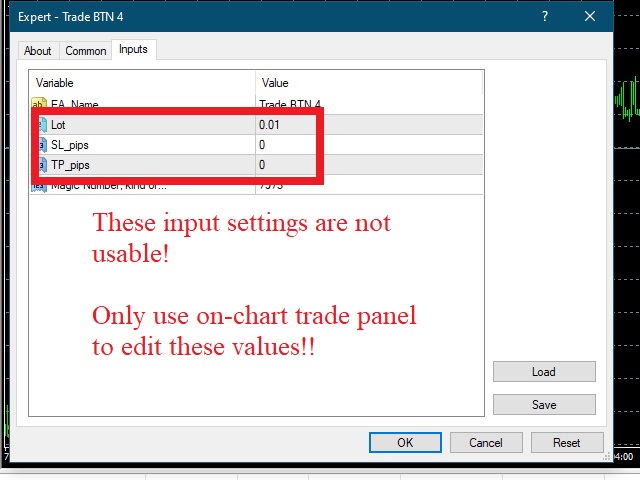Image resolution: width=640 pixels, height=480 pixels.
Task: Load a saved inputs set
Action: tap(544, 371)
